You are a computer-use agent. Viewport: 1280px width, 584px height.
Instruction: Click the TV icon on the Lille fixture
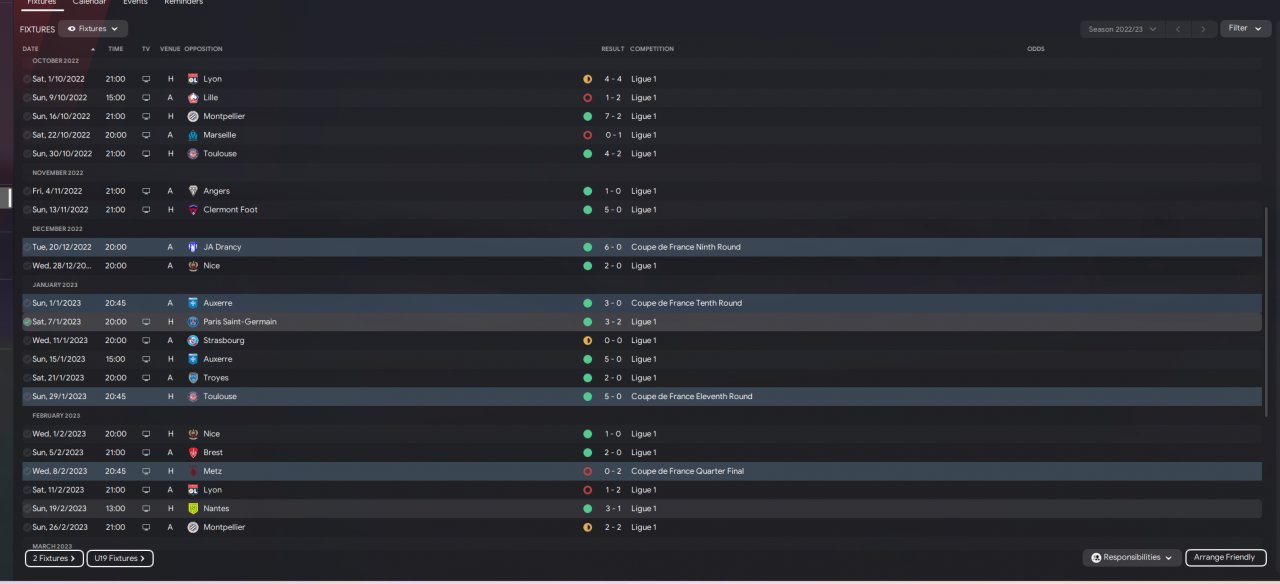coord(146,98)
